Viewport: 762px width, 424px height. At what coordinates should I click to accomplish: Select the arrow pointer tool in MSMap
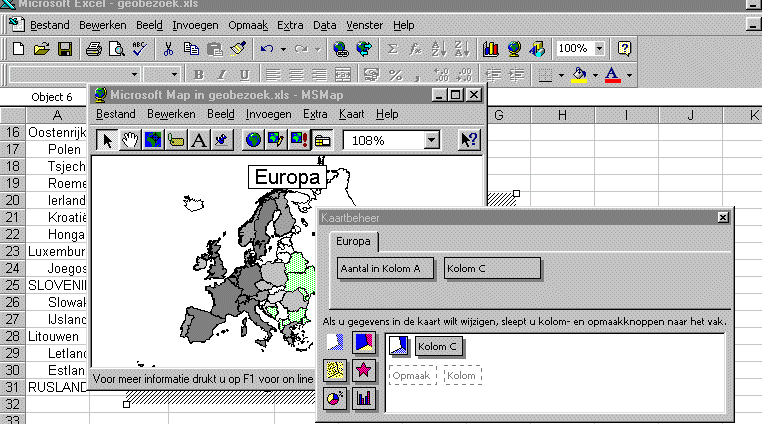pyautogui.click(x=107, y=140)
